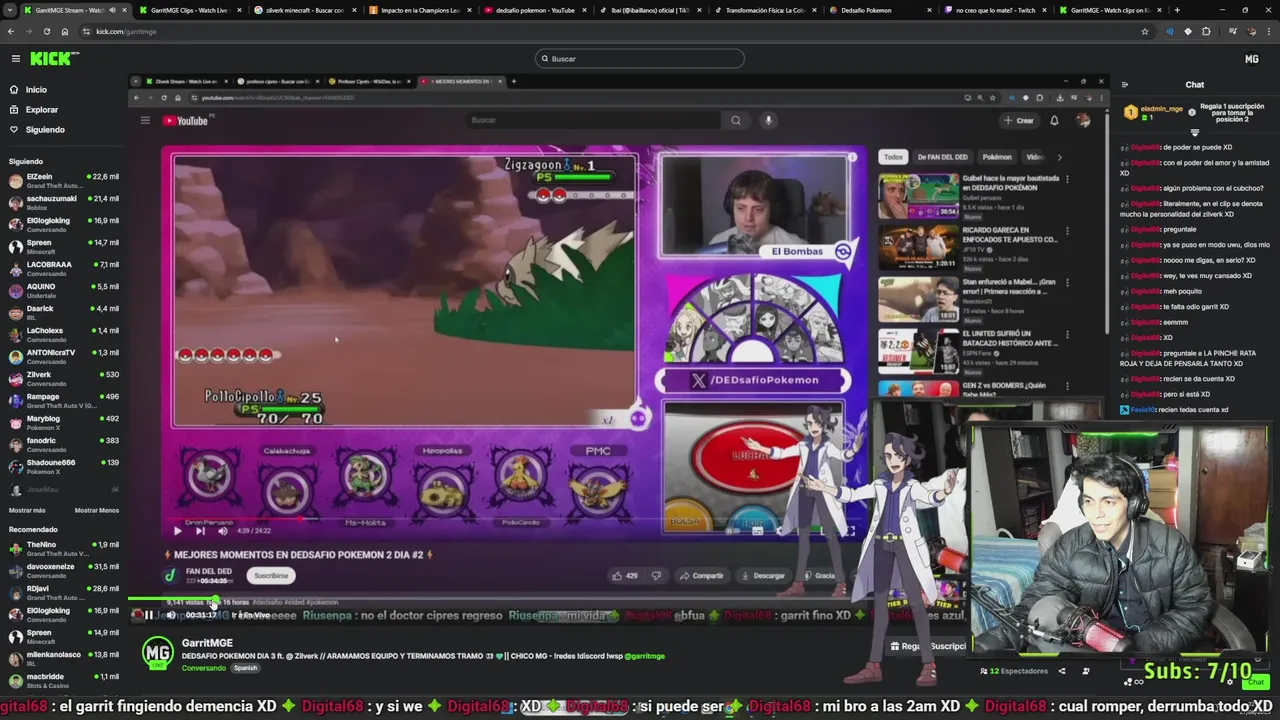Expand the chat leaderboard chevron
1280x720 pixels.
pyautogui.click(x=1194, y=132)
